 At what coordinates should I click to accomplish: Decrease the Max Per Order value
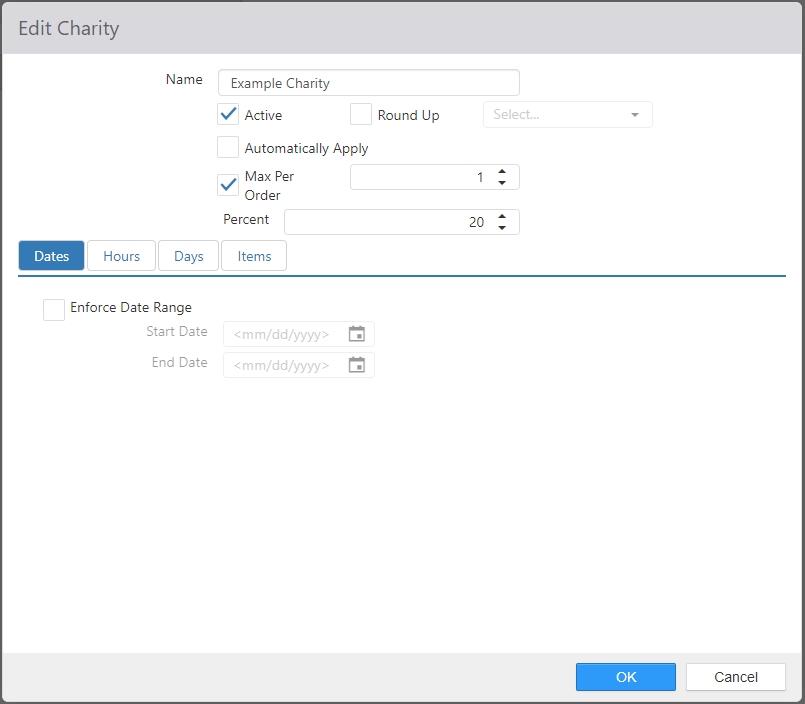pos(502,183)
